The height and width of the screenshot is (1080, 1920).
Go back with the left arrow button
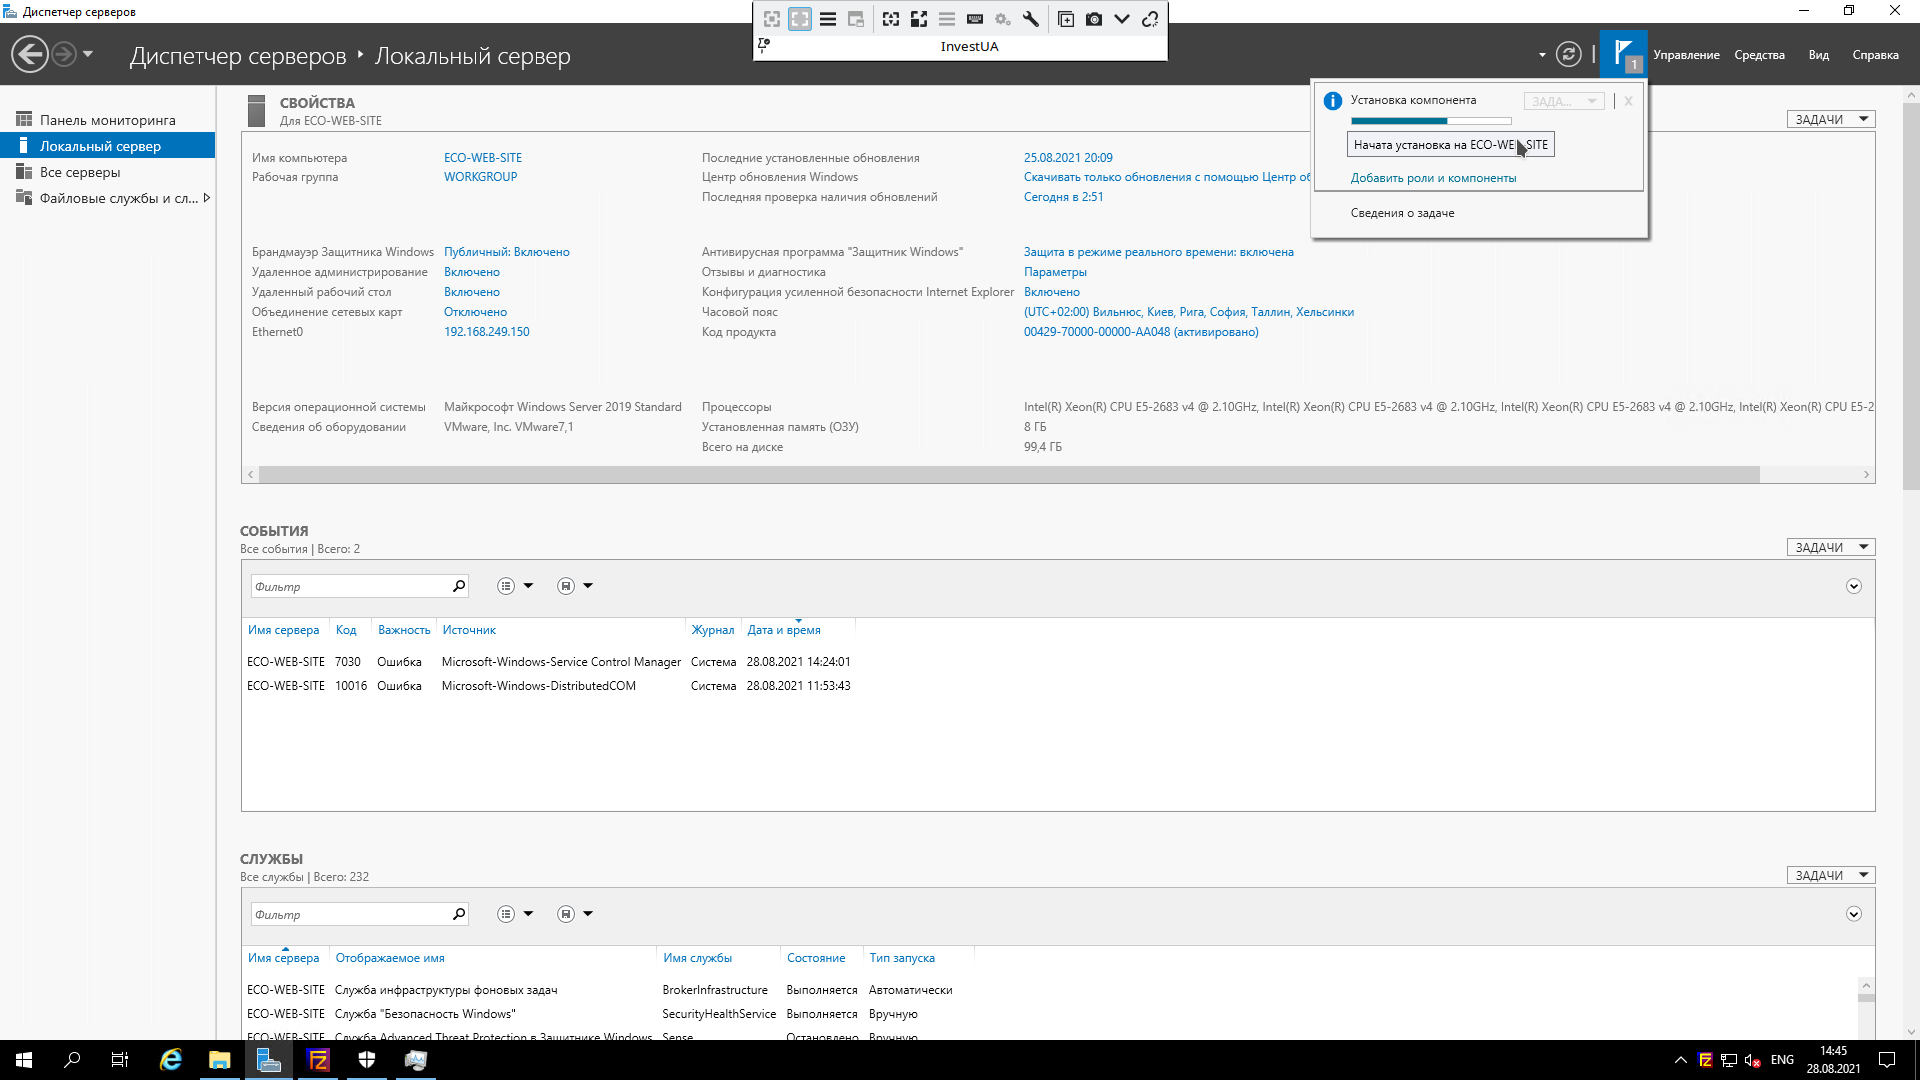[30, 54]
